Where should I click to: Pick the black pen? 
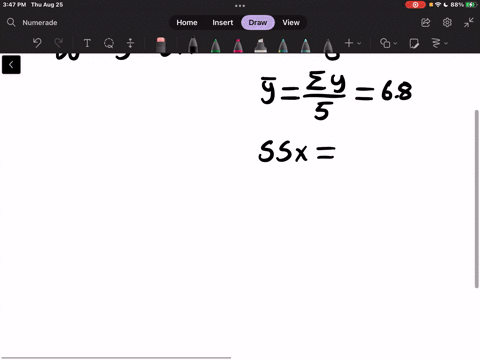point(193,45)
